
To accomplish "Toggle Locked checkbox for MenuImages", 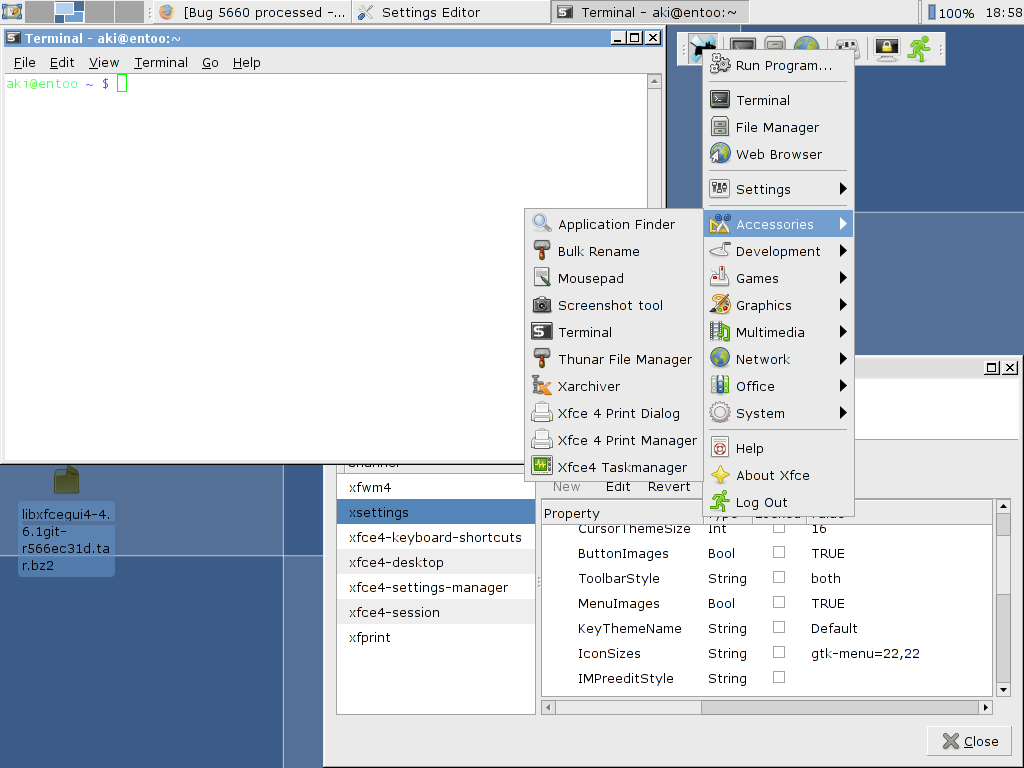I will coord(779,602).
